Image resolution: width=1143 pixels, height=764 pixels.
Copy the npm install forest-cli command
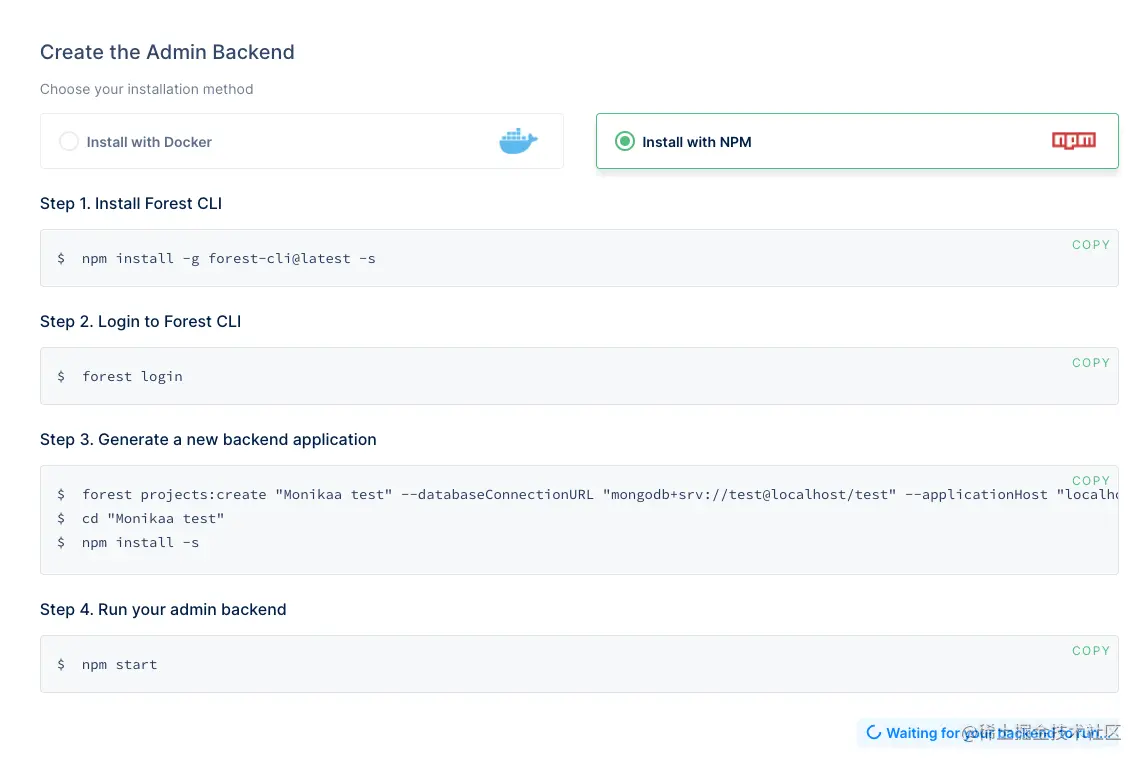pos(1091,245)
